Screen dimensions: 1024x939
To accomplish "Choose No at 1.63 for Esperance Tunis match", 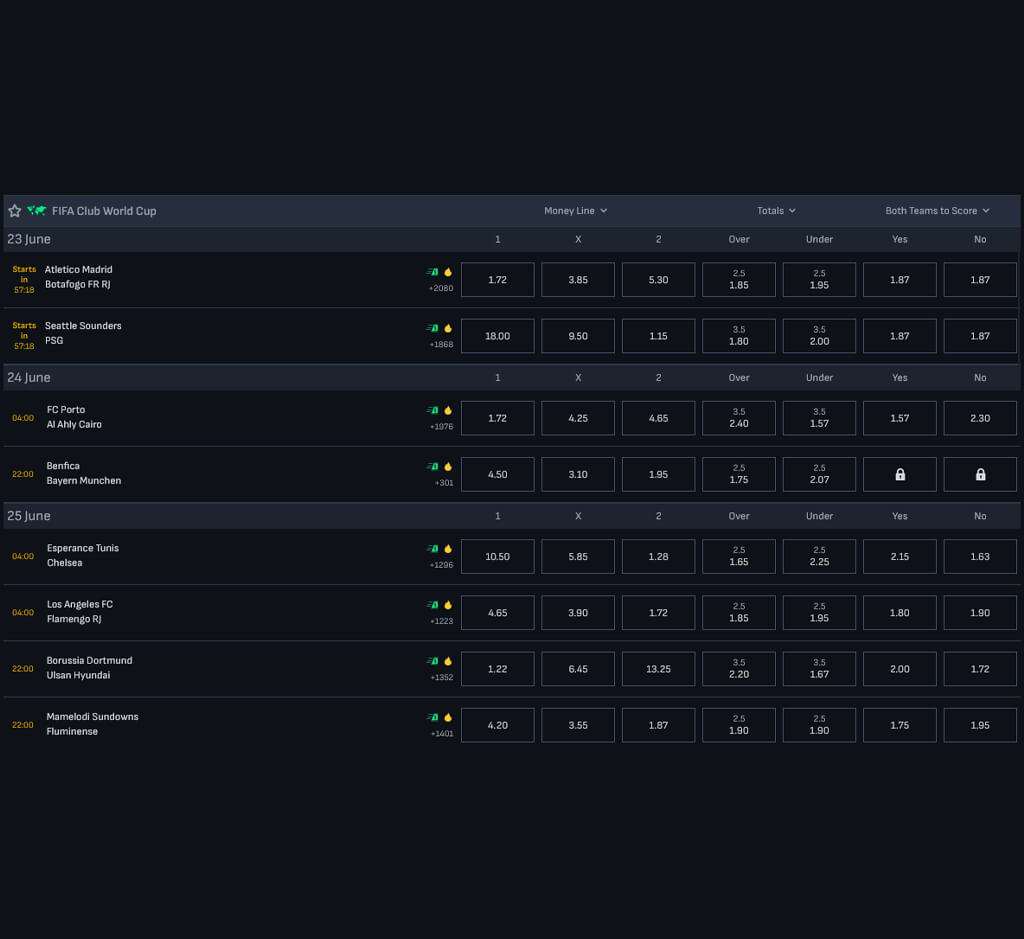I will point(980,556).
